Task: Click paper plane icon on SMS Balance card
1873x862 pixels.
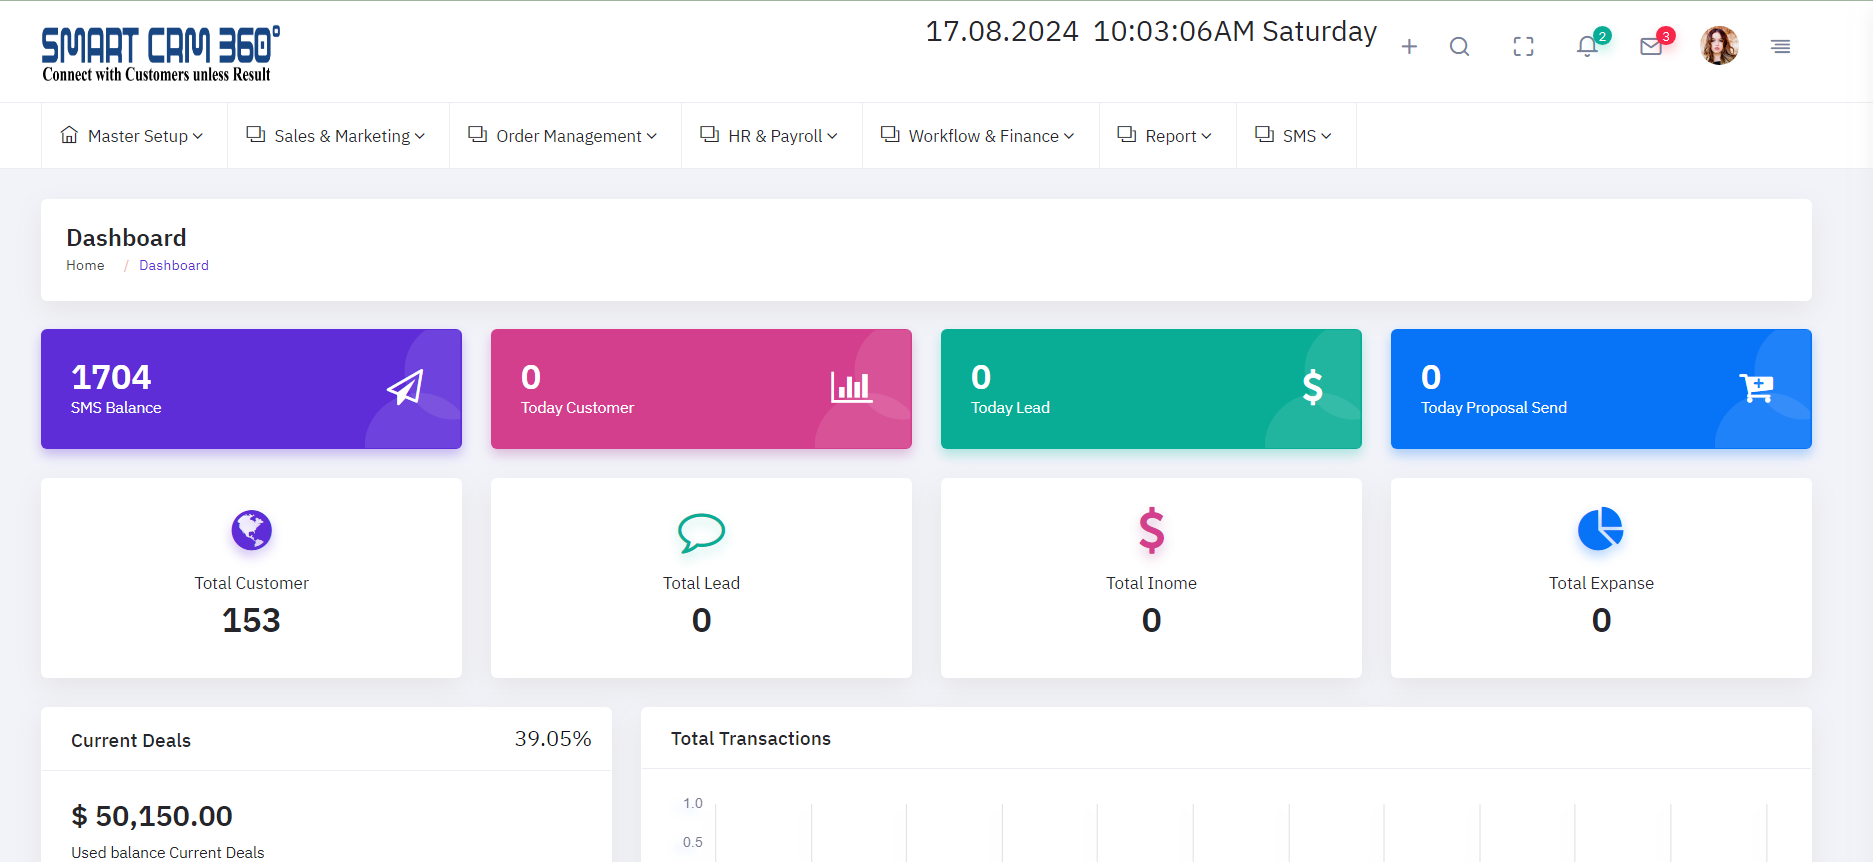Action: 405,387
